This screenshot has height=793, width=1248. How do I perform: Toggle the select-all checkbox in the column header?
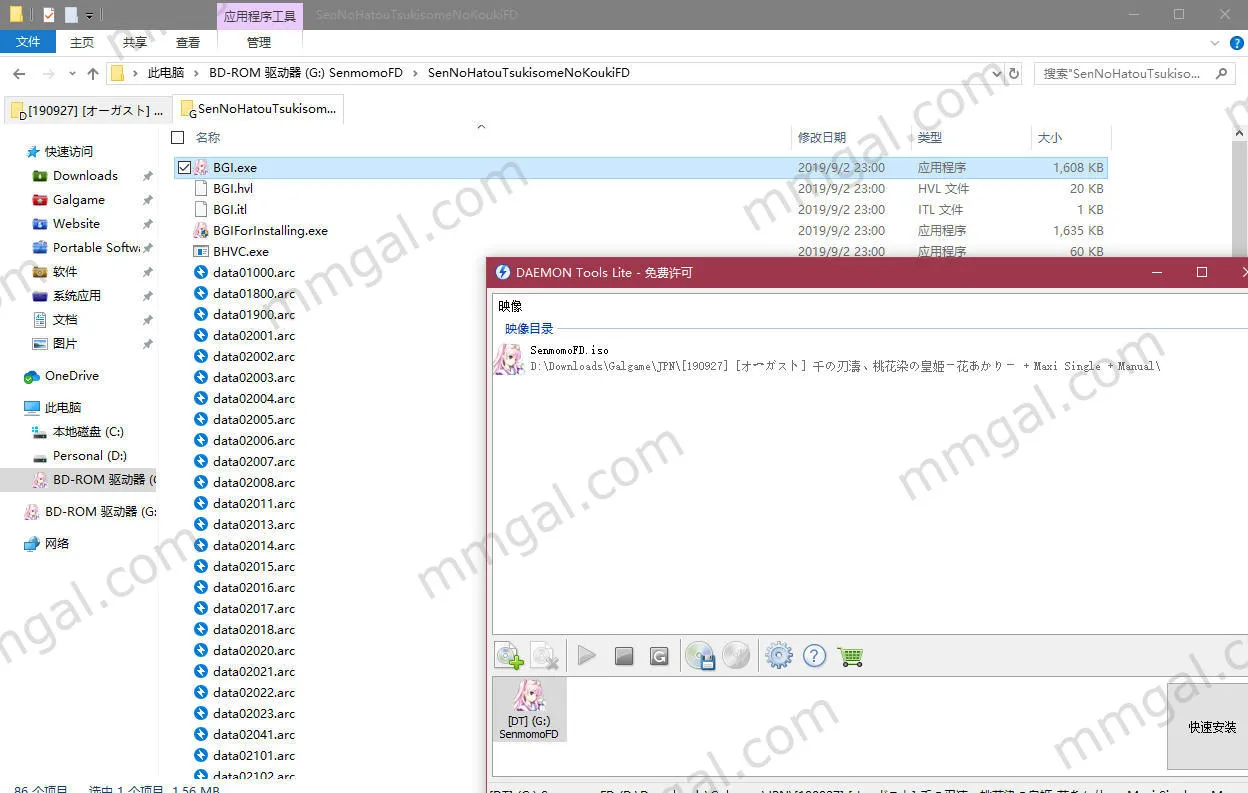pos(178,137)
